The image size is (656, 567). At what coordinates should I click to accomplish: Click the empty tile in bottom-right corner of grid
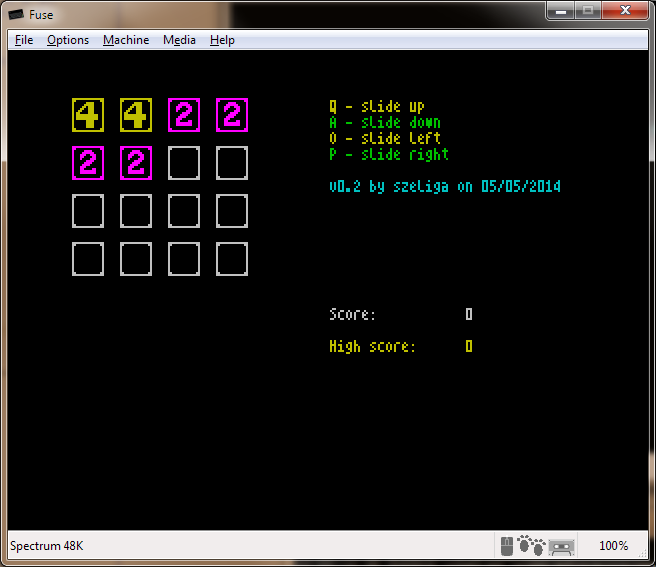(x=232, y=259)
